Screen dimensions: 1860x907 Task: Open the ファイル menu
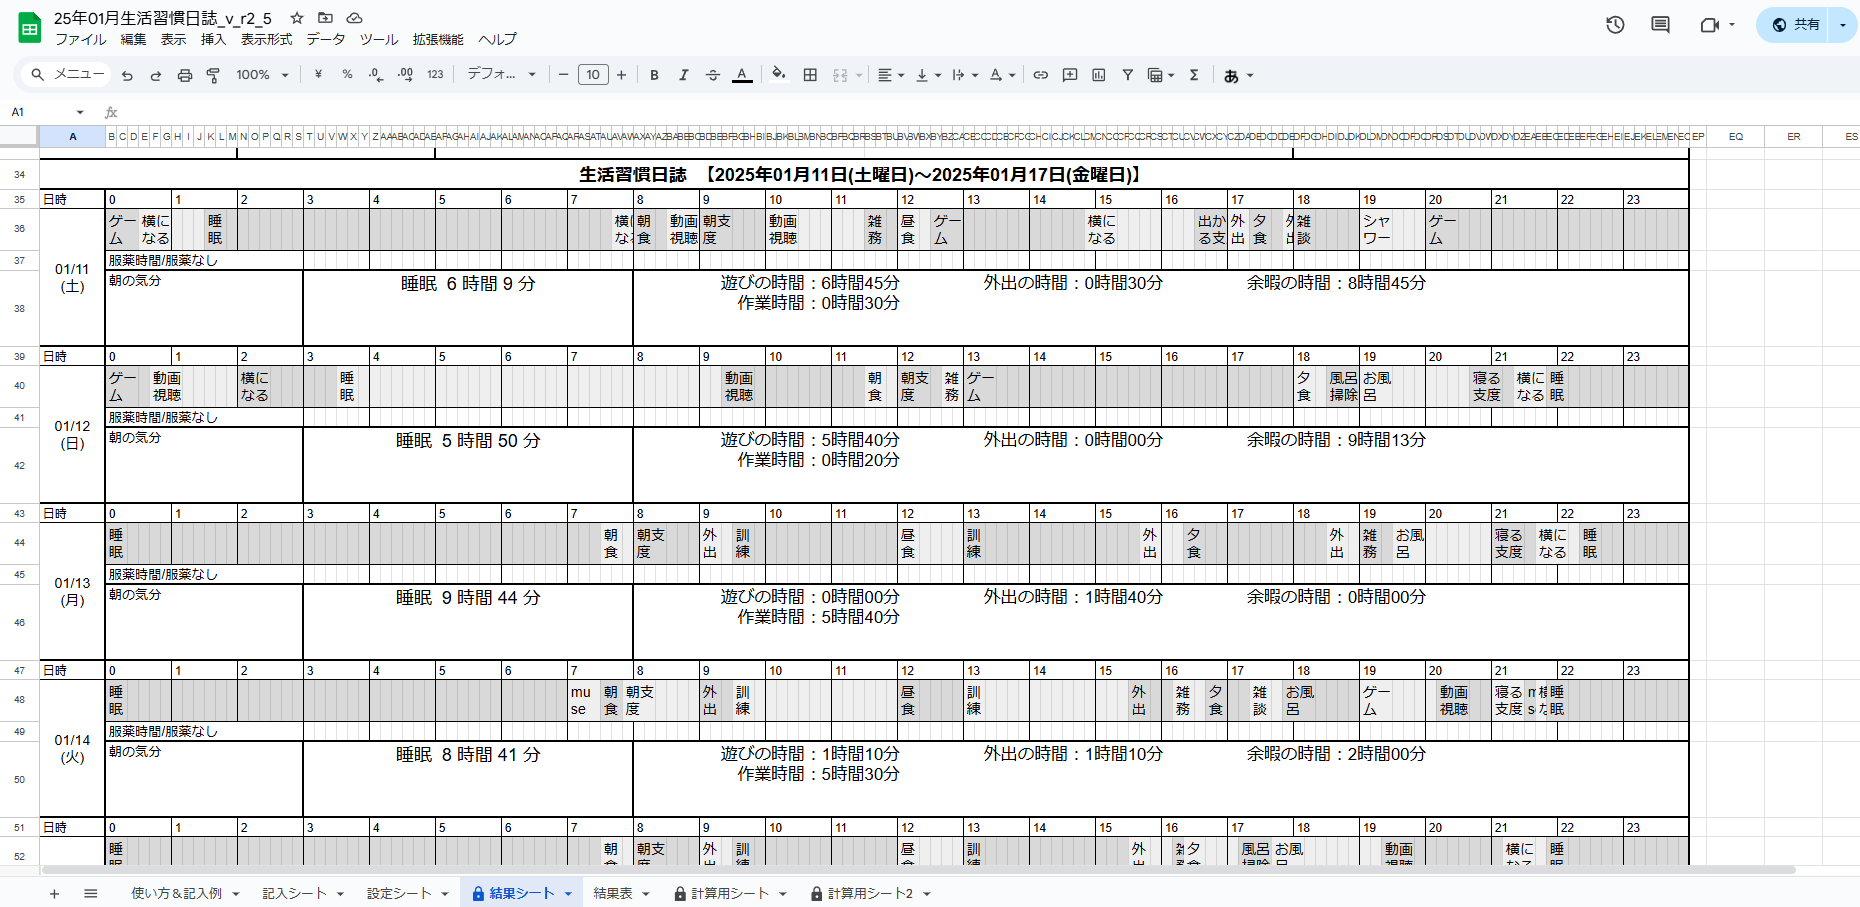coord(81,40)
